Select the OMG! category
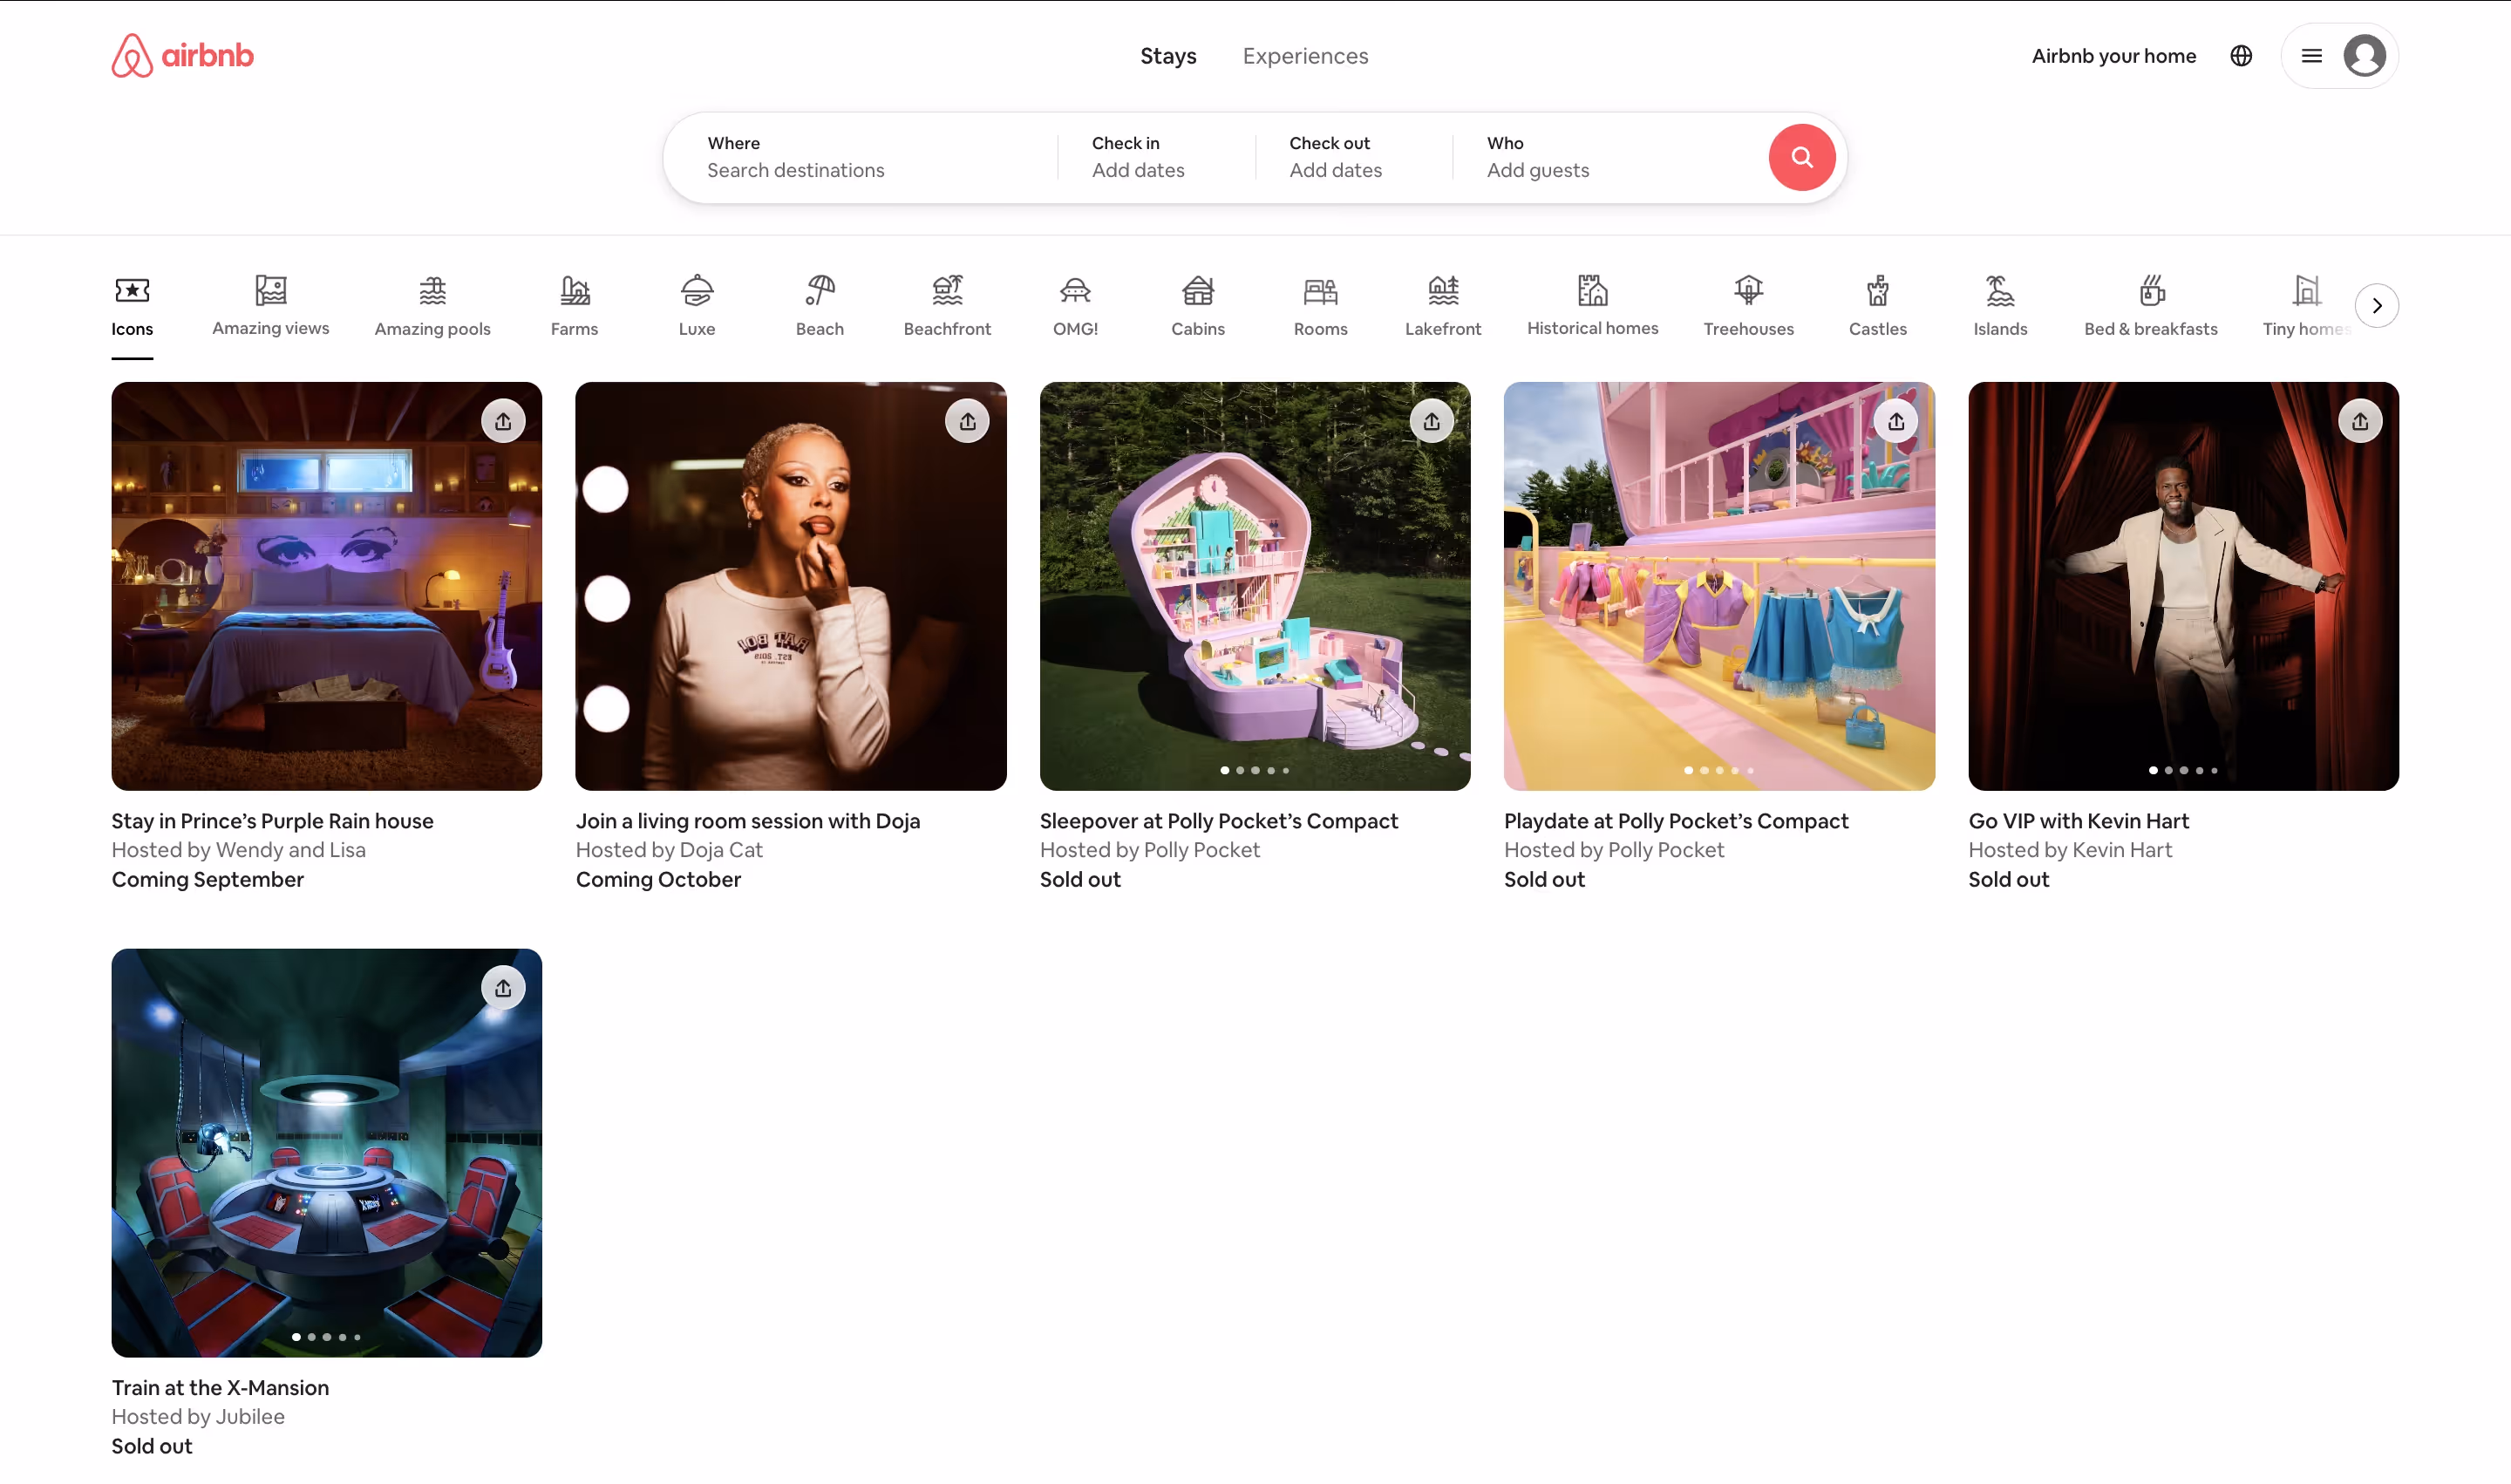The height and width of the screenshot is (1484, 2511). [1075, 307]
